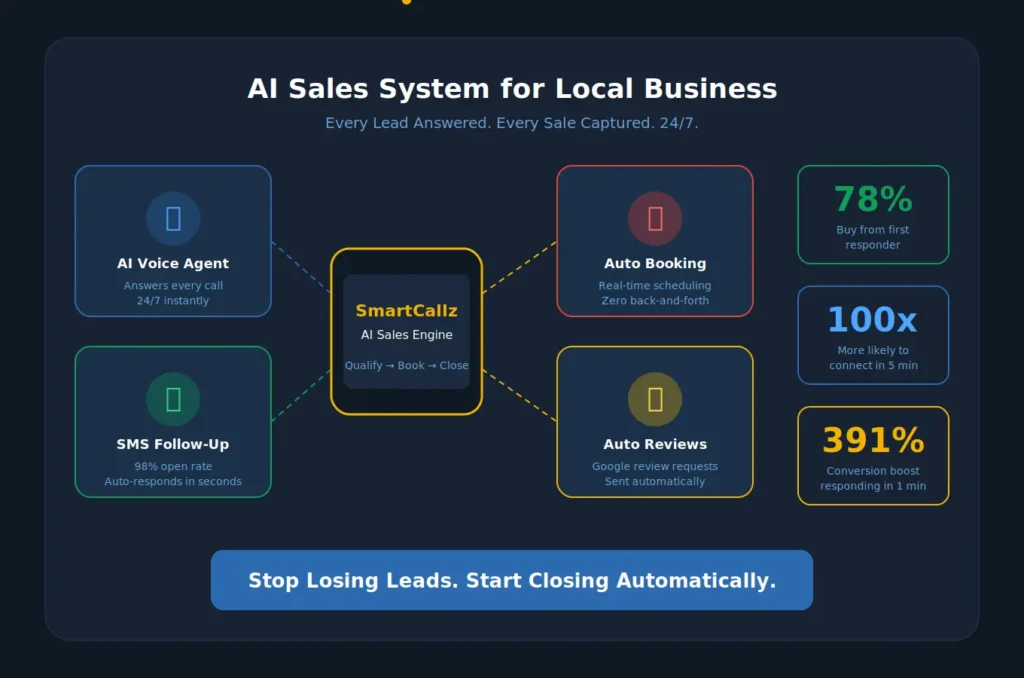Click the 'SMS Follow-Up' card title
Viewport: 1024px width, 678px height.
click(x=173, y=444)
